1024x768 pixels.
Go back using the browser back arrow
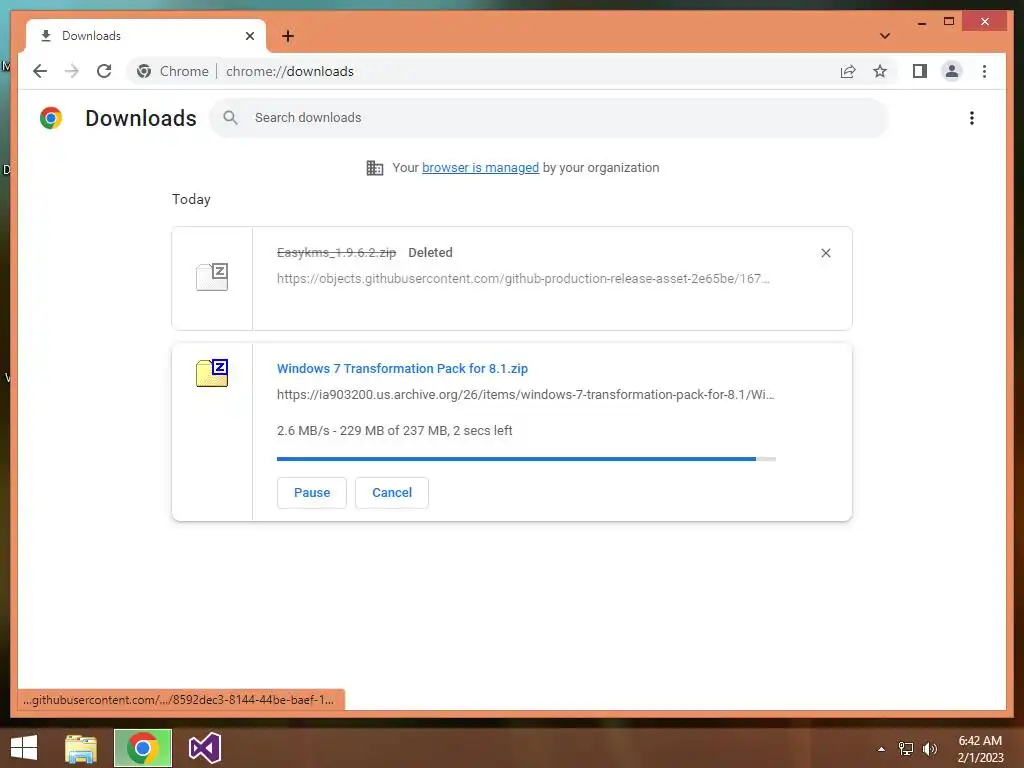point(40,71)
